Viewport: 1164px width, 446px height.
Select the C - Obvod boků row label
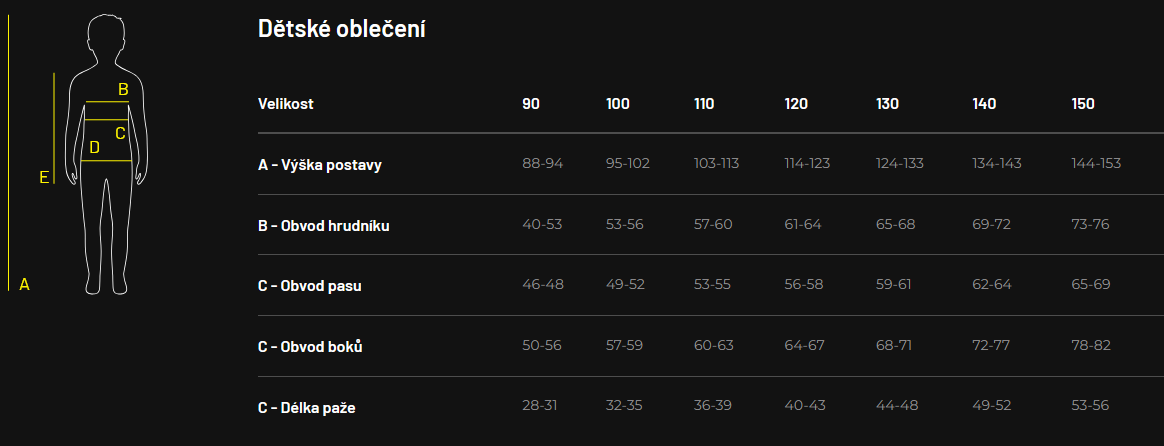(310, 347)
